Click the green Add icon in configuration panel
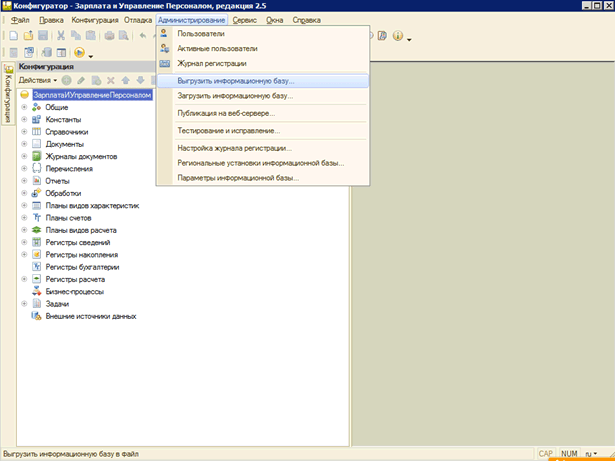This screenshot has height=461, width=615. 67,80
